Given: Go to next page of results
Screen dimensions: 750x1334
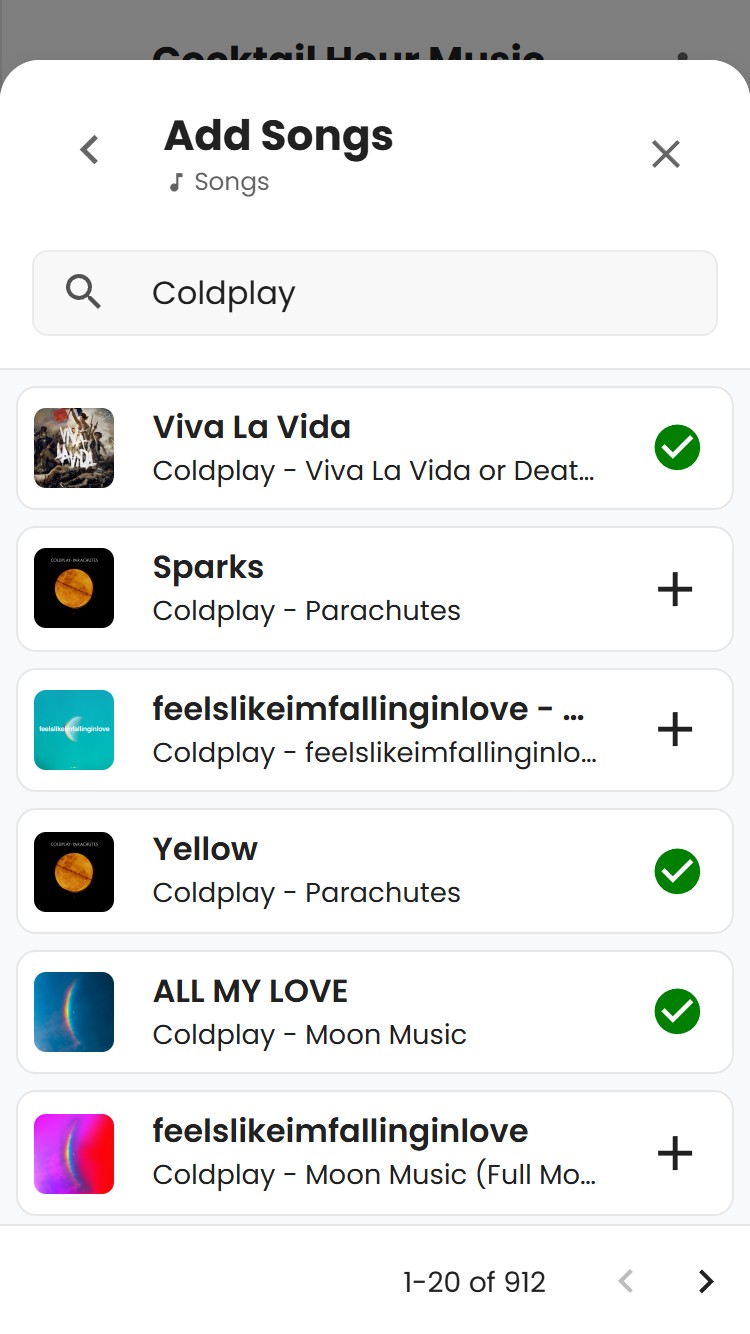Looking at the screenshot, I should click(706, 1281).
